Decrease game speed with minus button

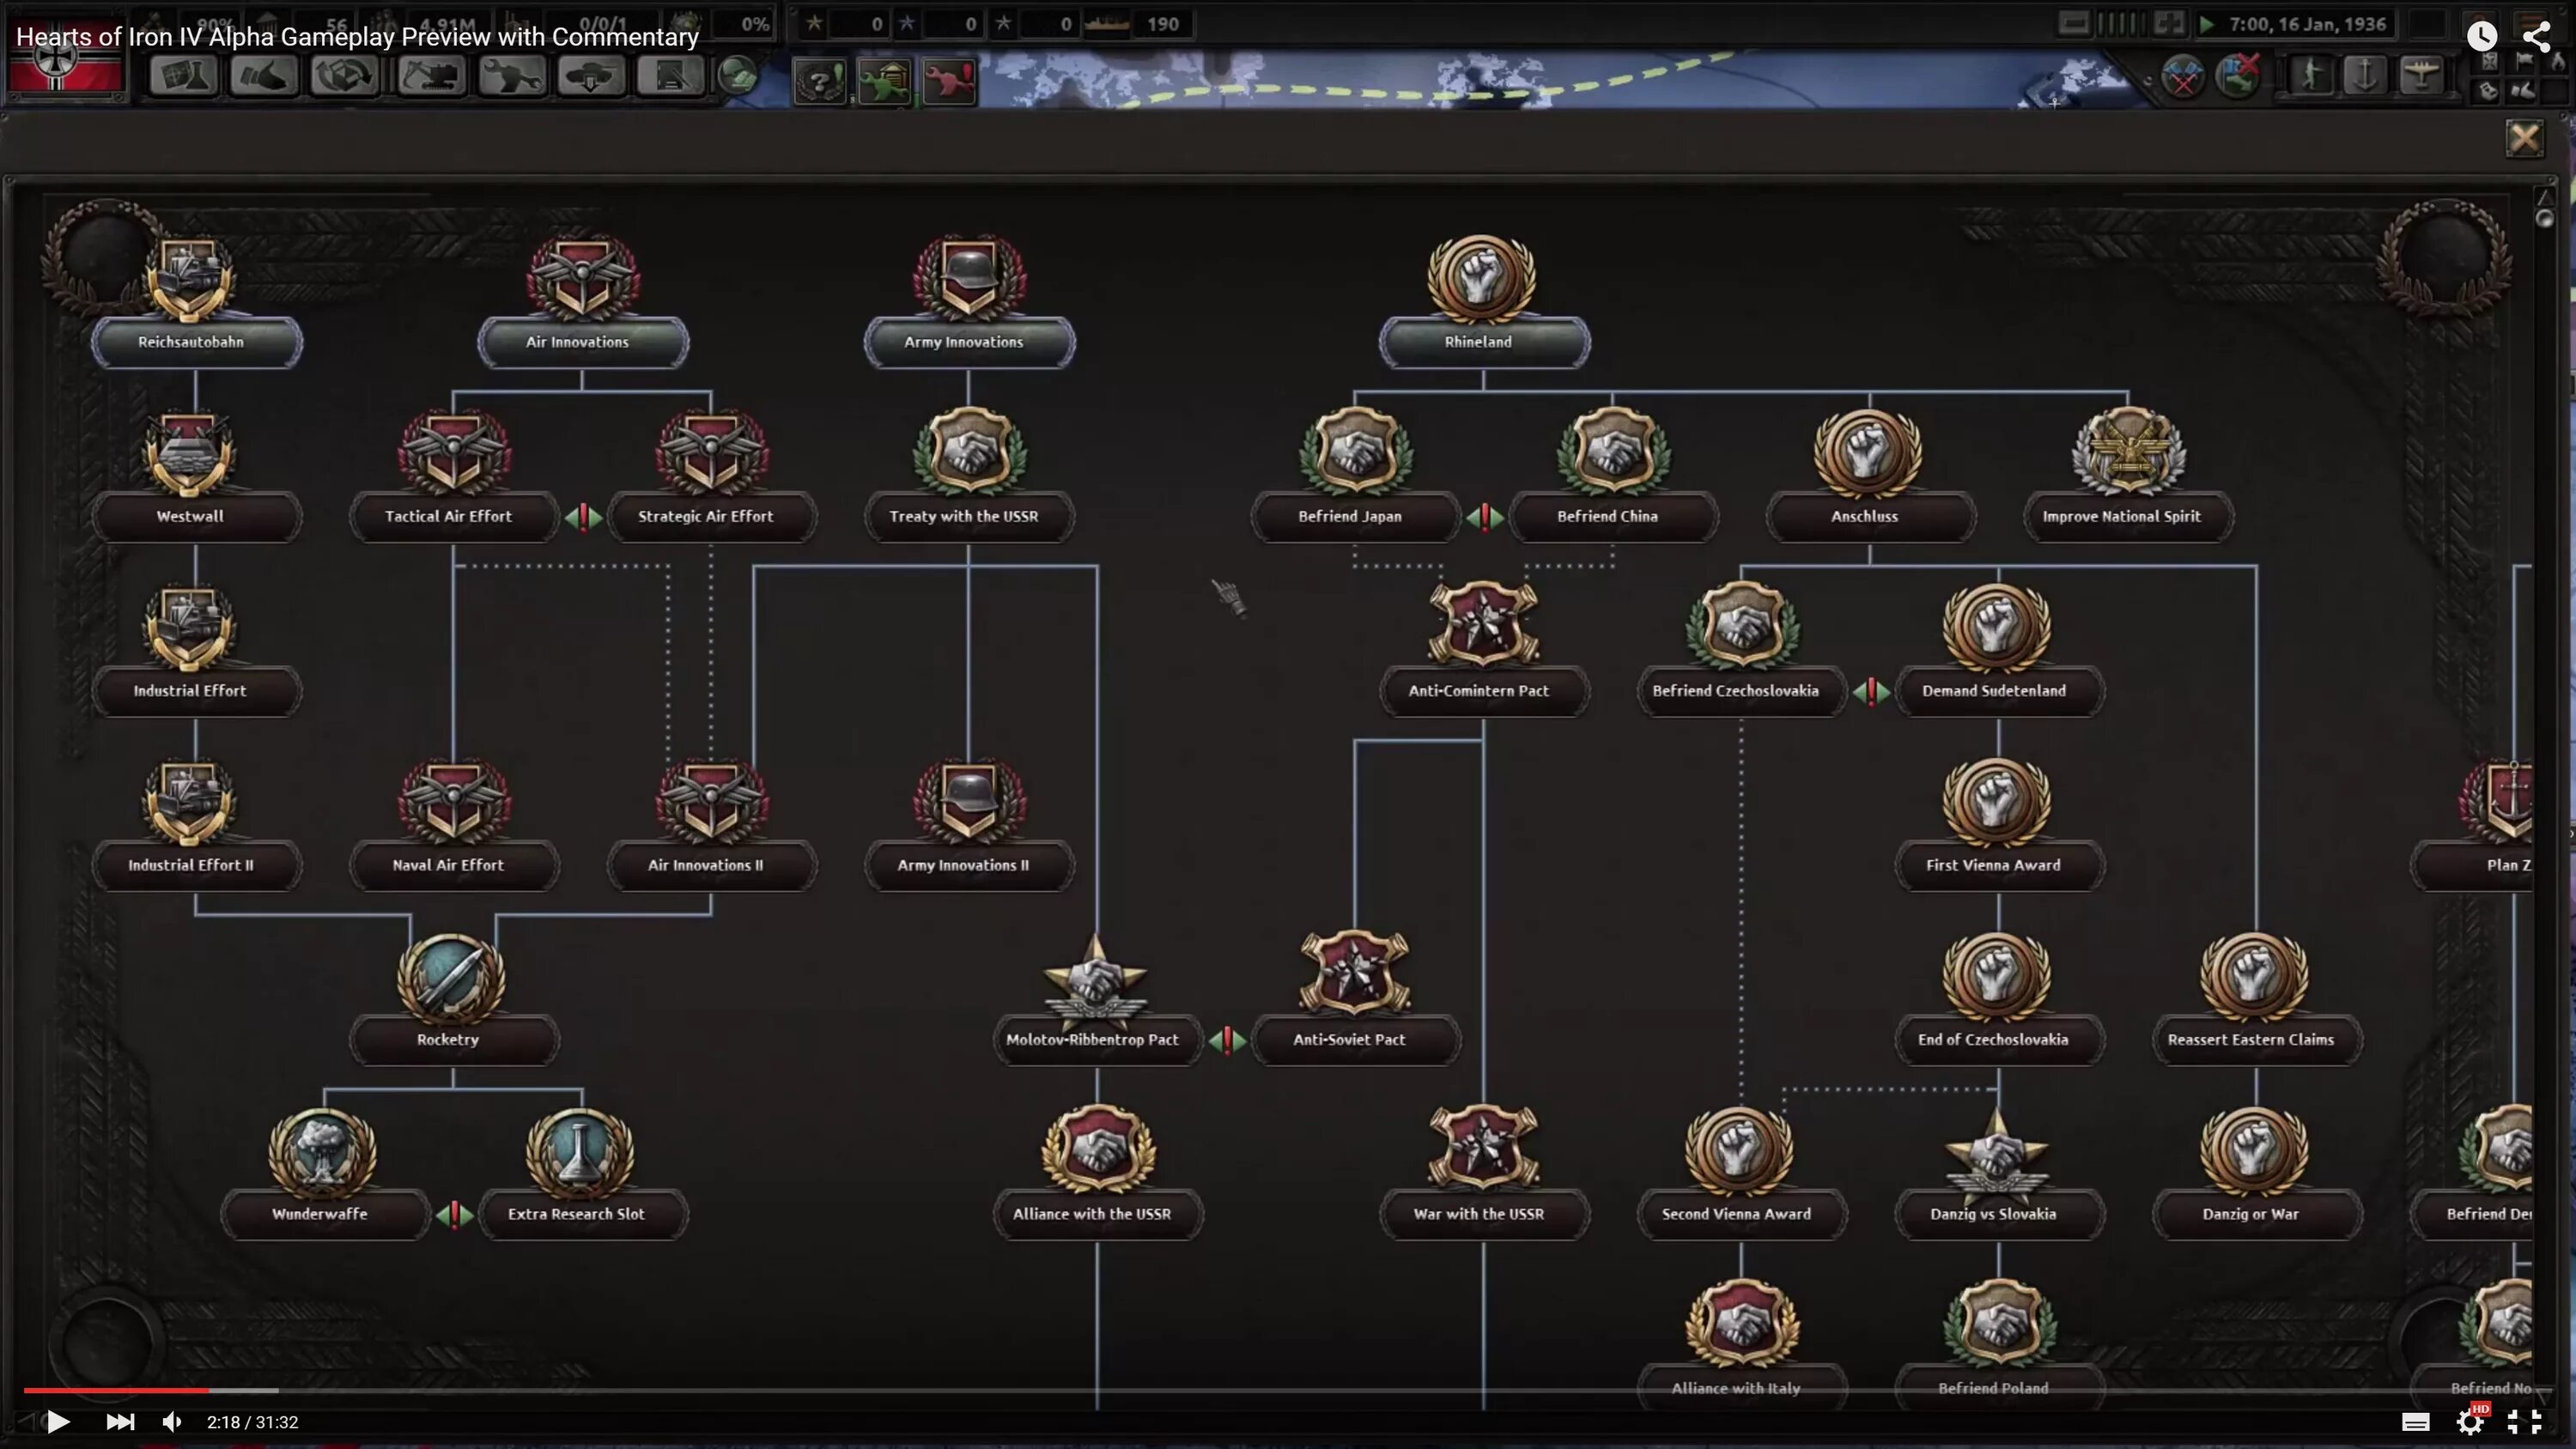coord(2074,23)
